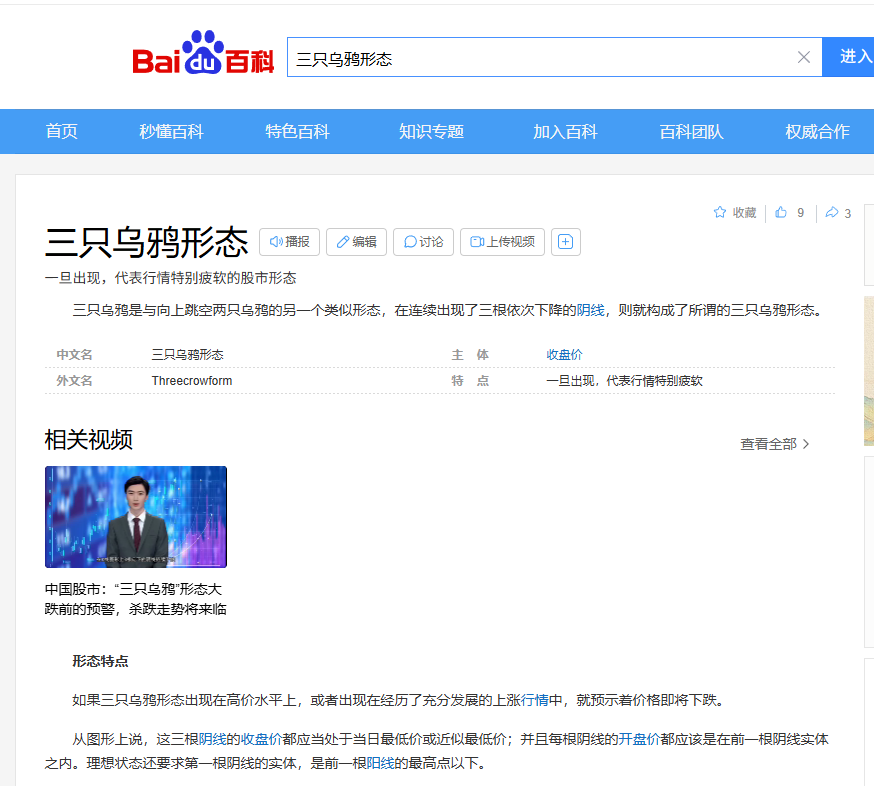Follow the 收盘价 link in the body paragraph
The image size is (874, 786).
click(x=261, y=739)
